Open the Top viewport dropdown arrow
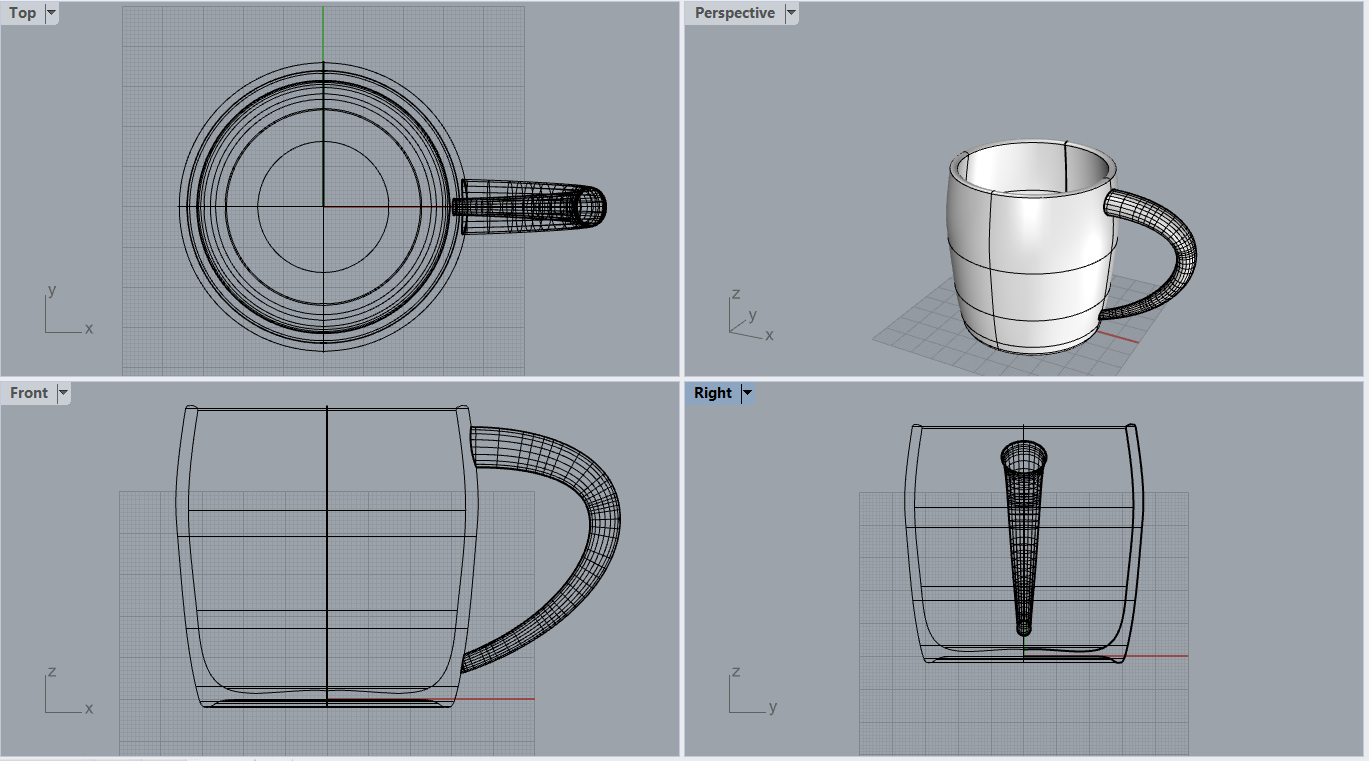1369x761 pixels. point(51,13)
